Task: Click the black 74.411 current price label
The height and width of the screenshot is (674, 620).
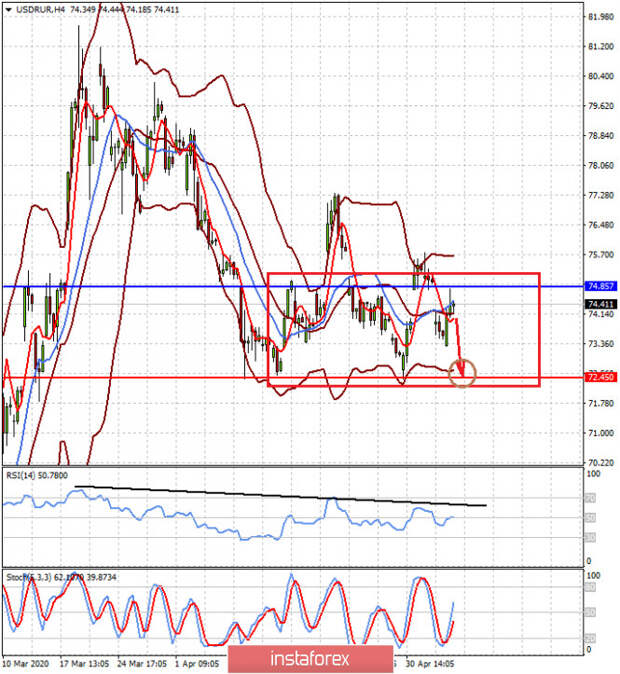Action: tap(601, 304)
